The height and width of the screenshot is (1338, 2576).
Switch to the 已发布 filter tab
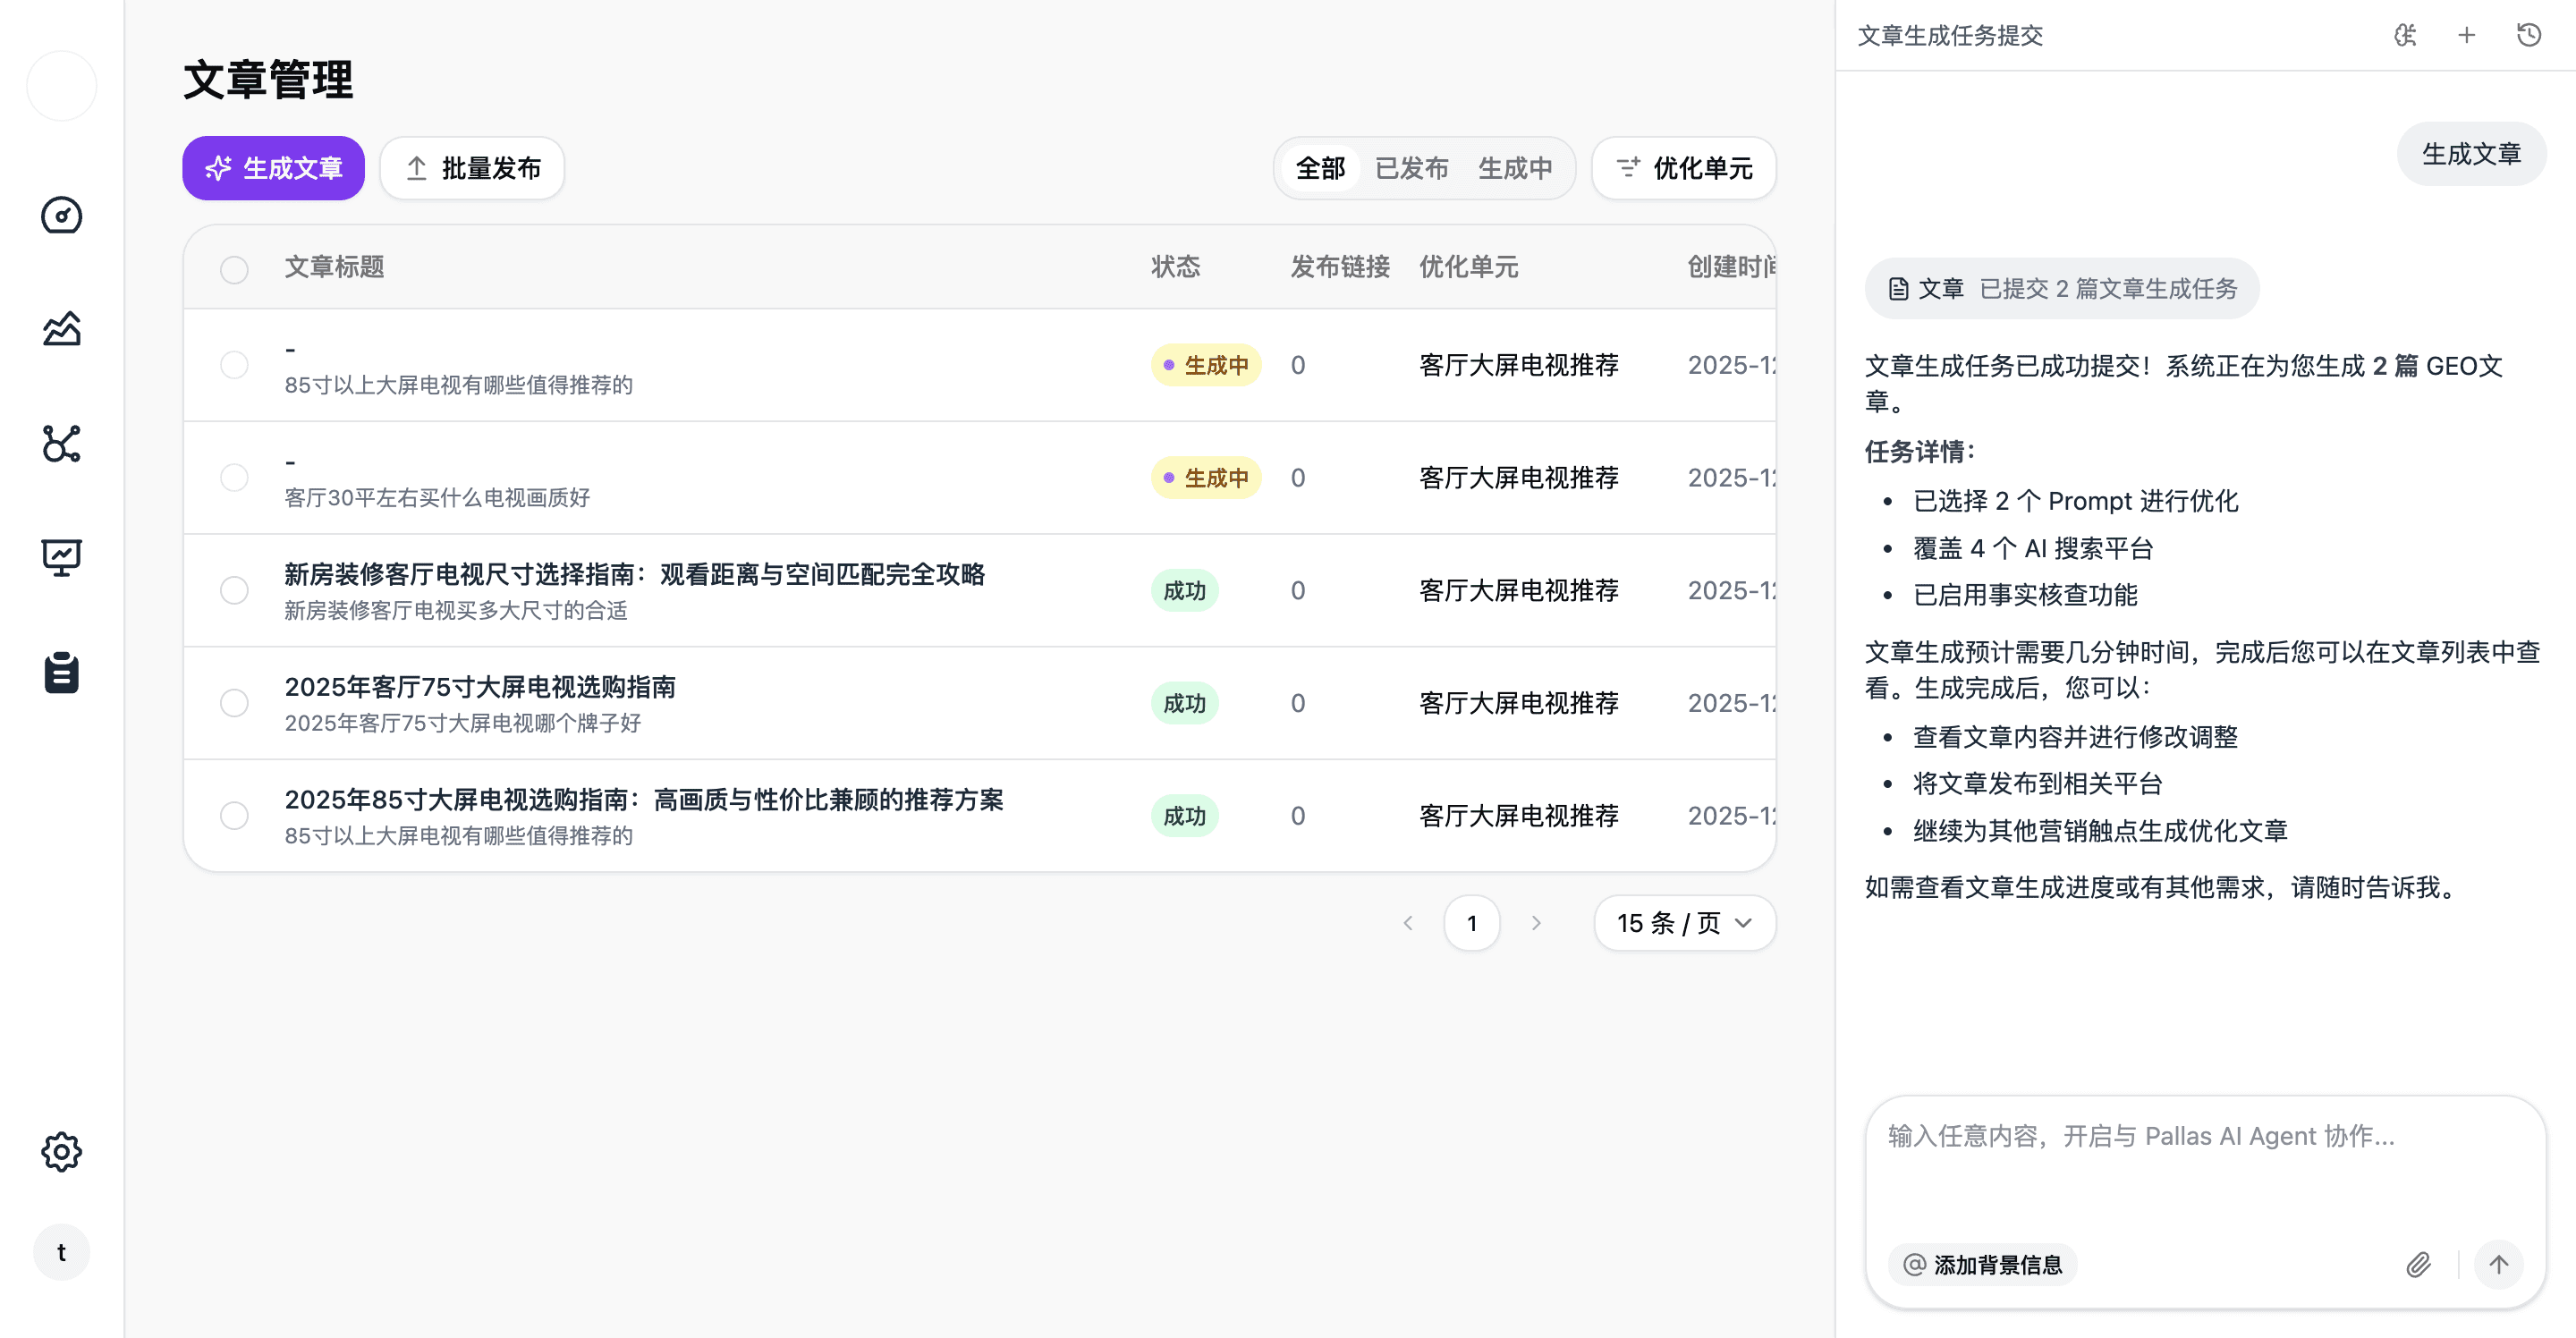[x=1411, y=168]
